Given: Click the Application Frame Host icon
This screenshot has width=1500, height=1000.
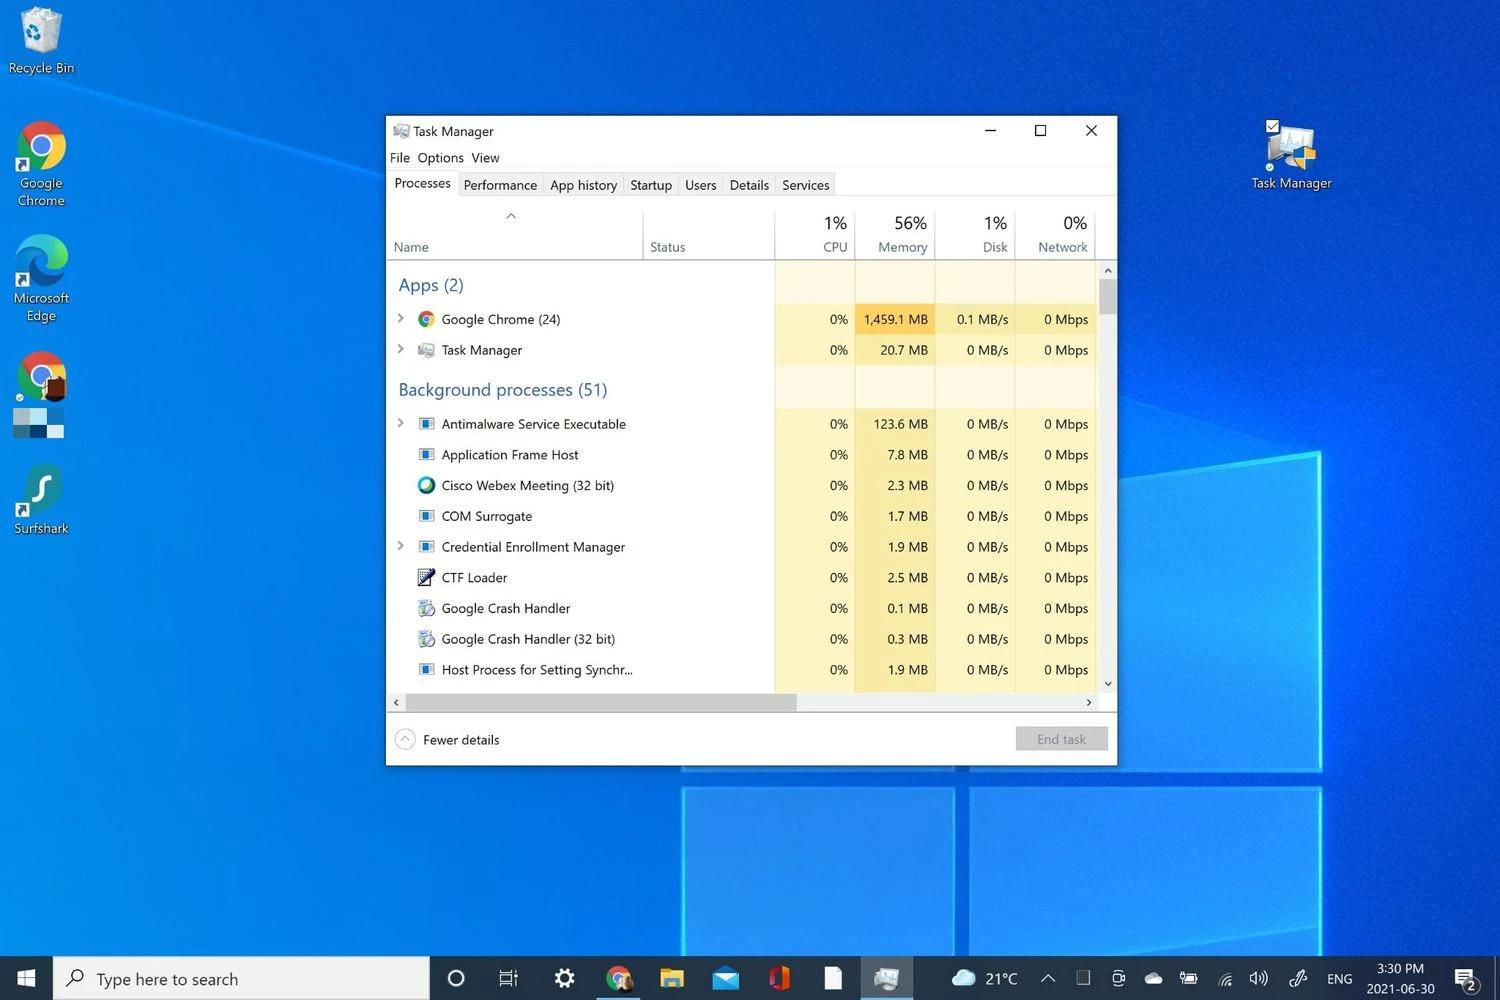Looking at the screenshot, I should point(426,455).
